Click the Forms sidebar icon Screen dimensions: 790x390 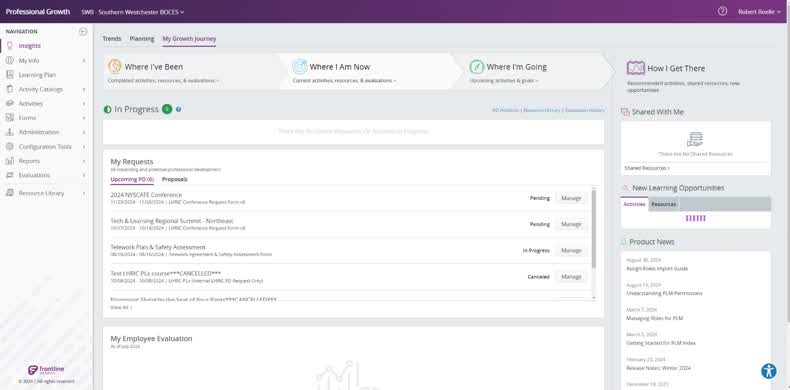(10, 118)
